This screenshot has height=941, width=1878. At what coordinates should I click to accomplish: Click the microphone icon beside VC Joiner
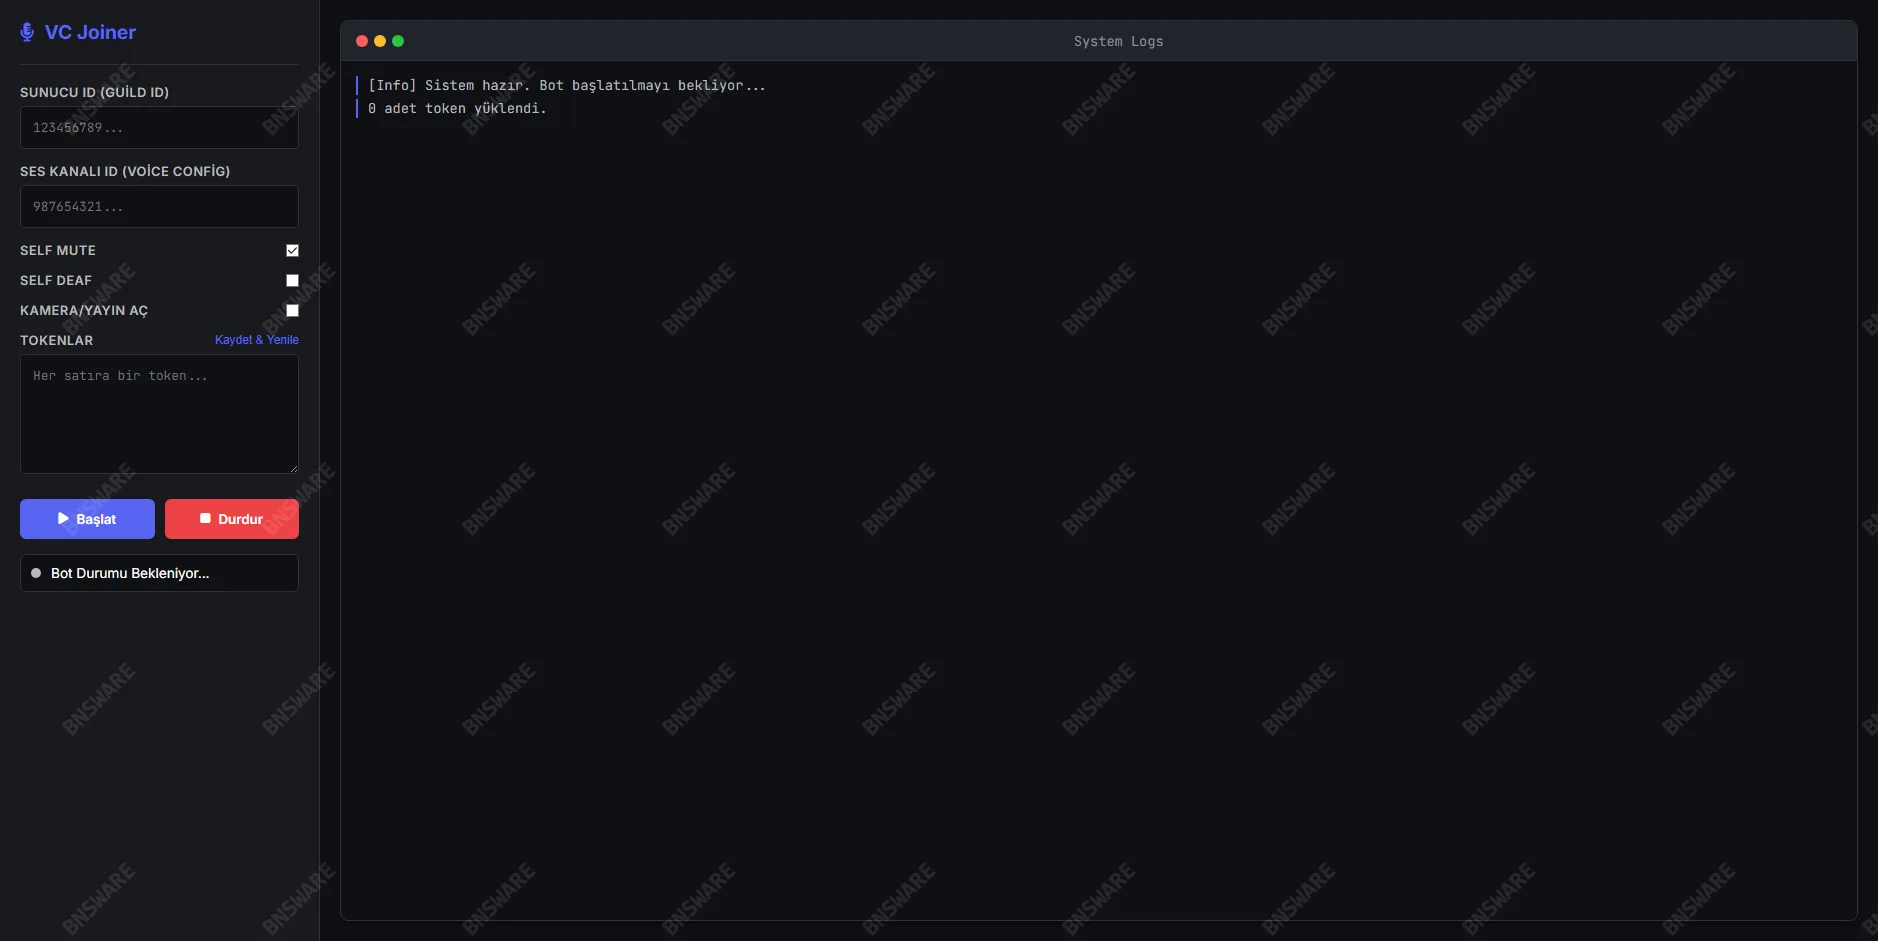tap(27, 32)
